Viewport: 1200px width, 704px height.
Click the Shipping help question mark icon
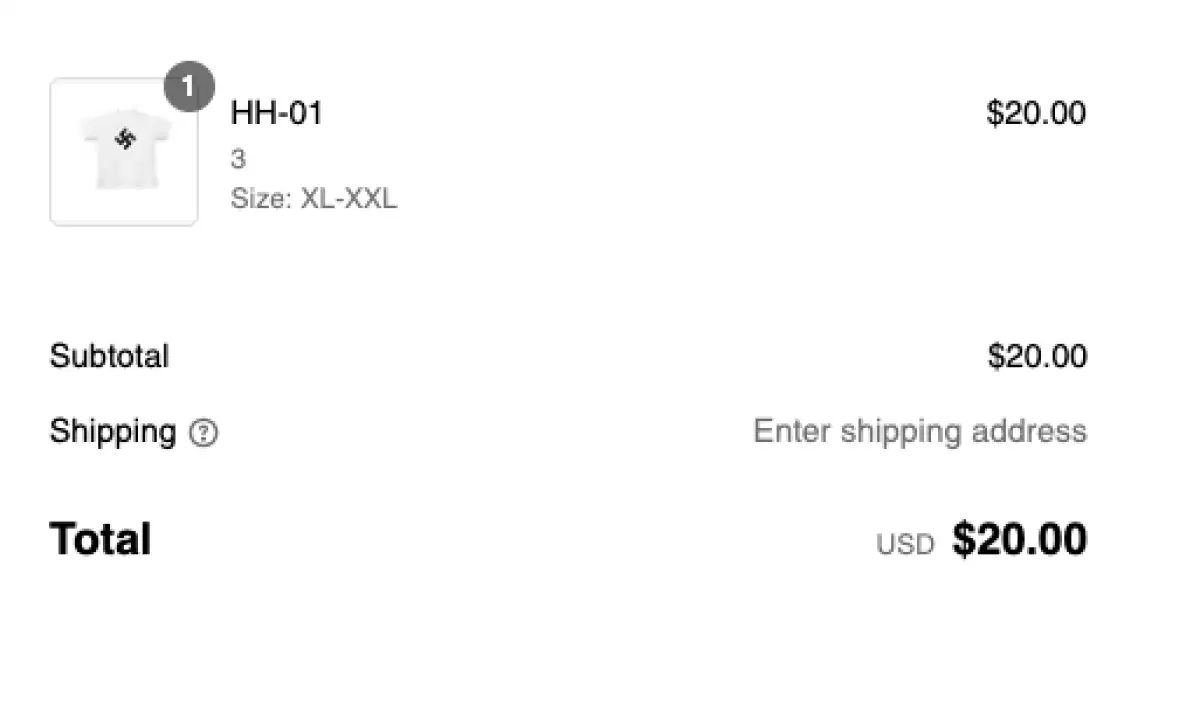[x=203, y=433]
